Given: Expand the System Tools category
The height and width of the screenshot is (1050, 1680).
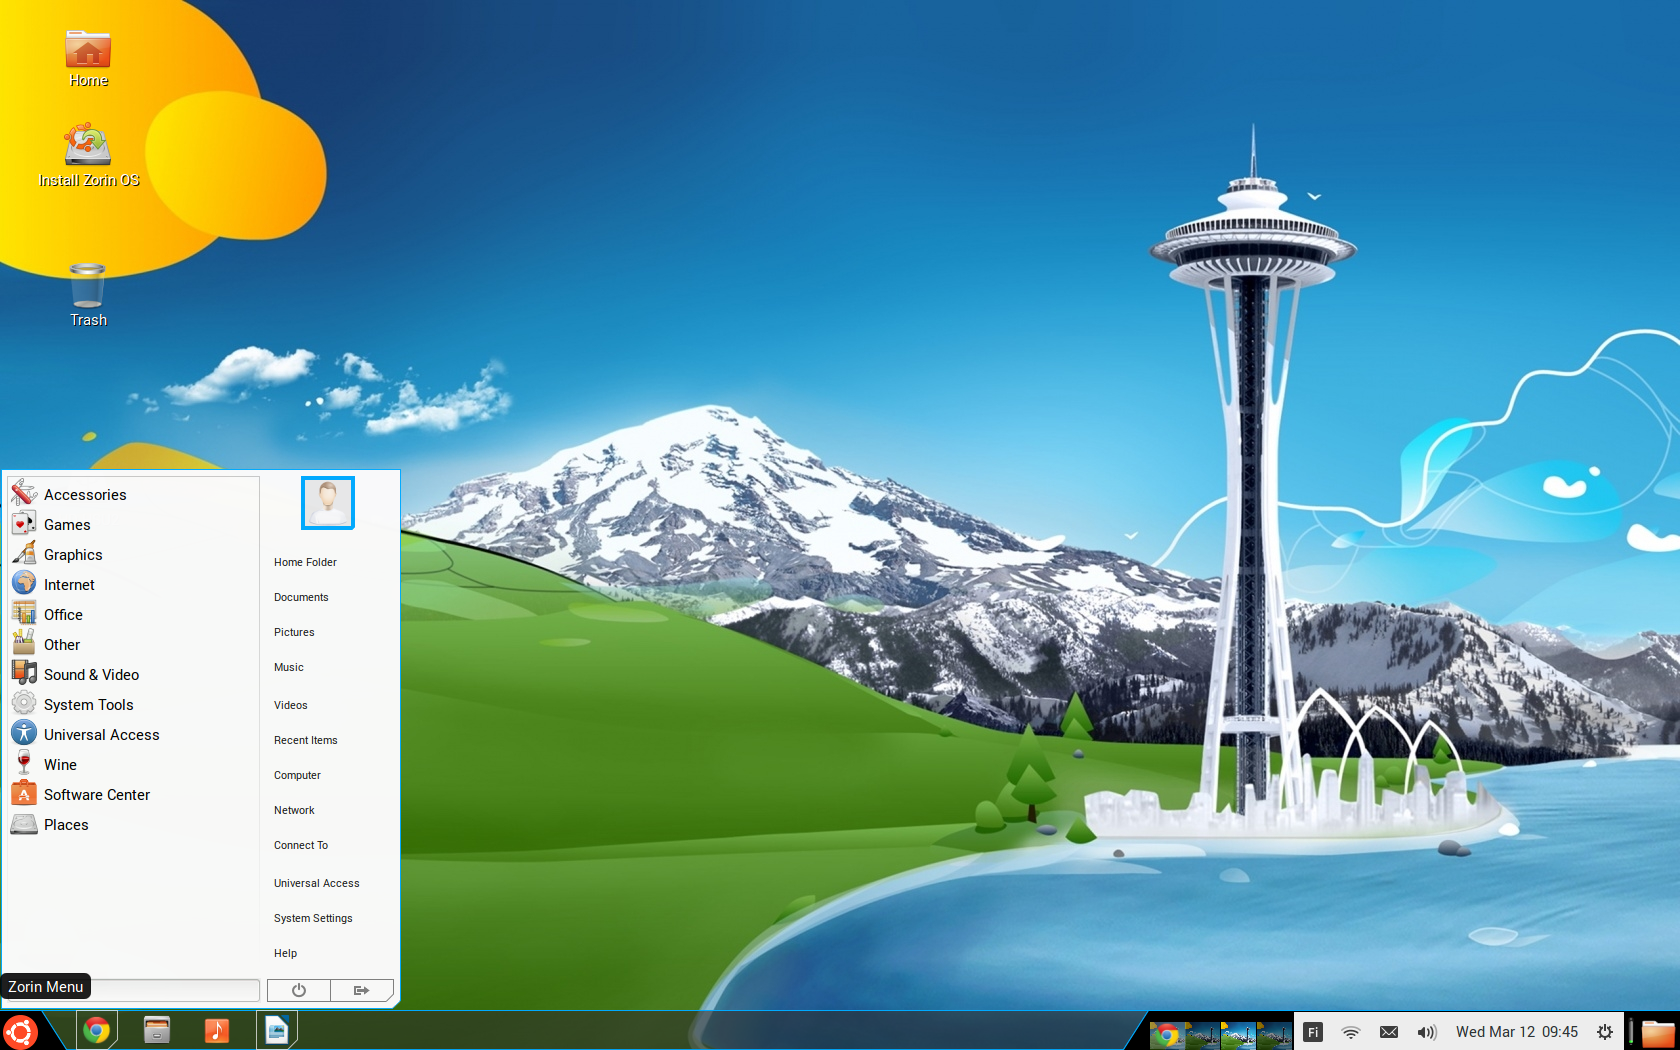Looking at the screenshot, I should [x=88, y=705].
